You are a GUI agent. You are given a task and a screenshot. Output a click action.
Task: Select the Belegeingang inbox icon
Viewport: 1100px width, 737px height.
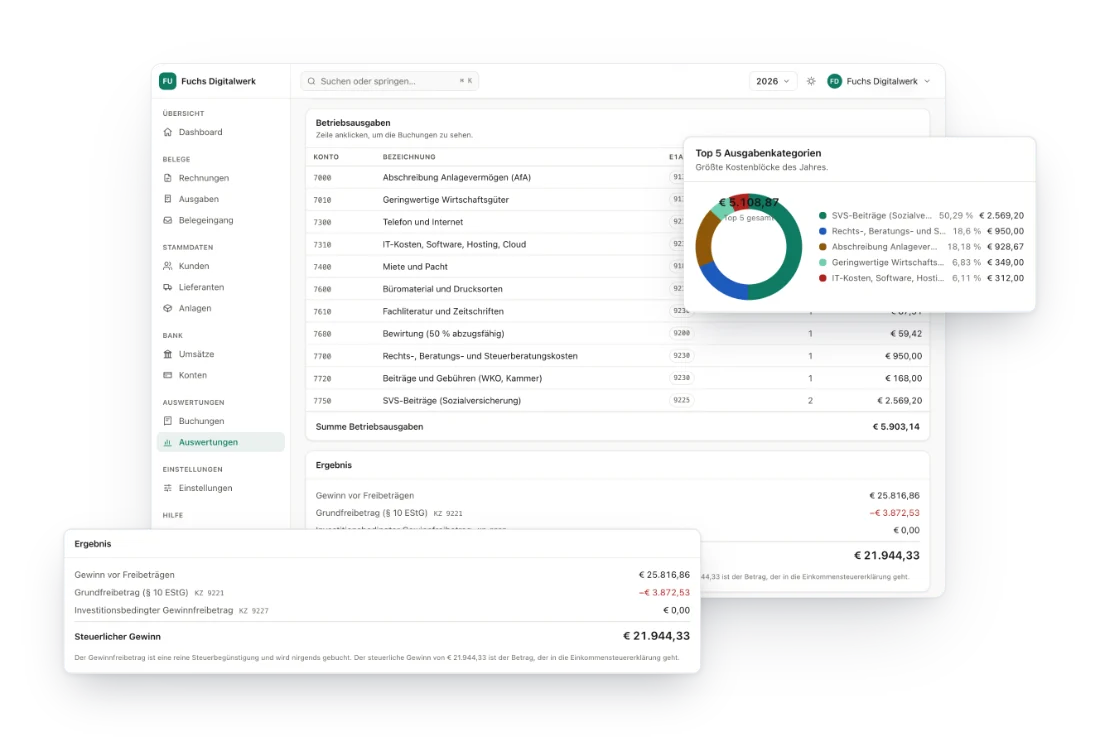tap(168, 220)
